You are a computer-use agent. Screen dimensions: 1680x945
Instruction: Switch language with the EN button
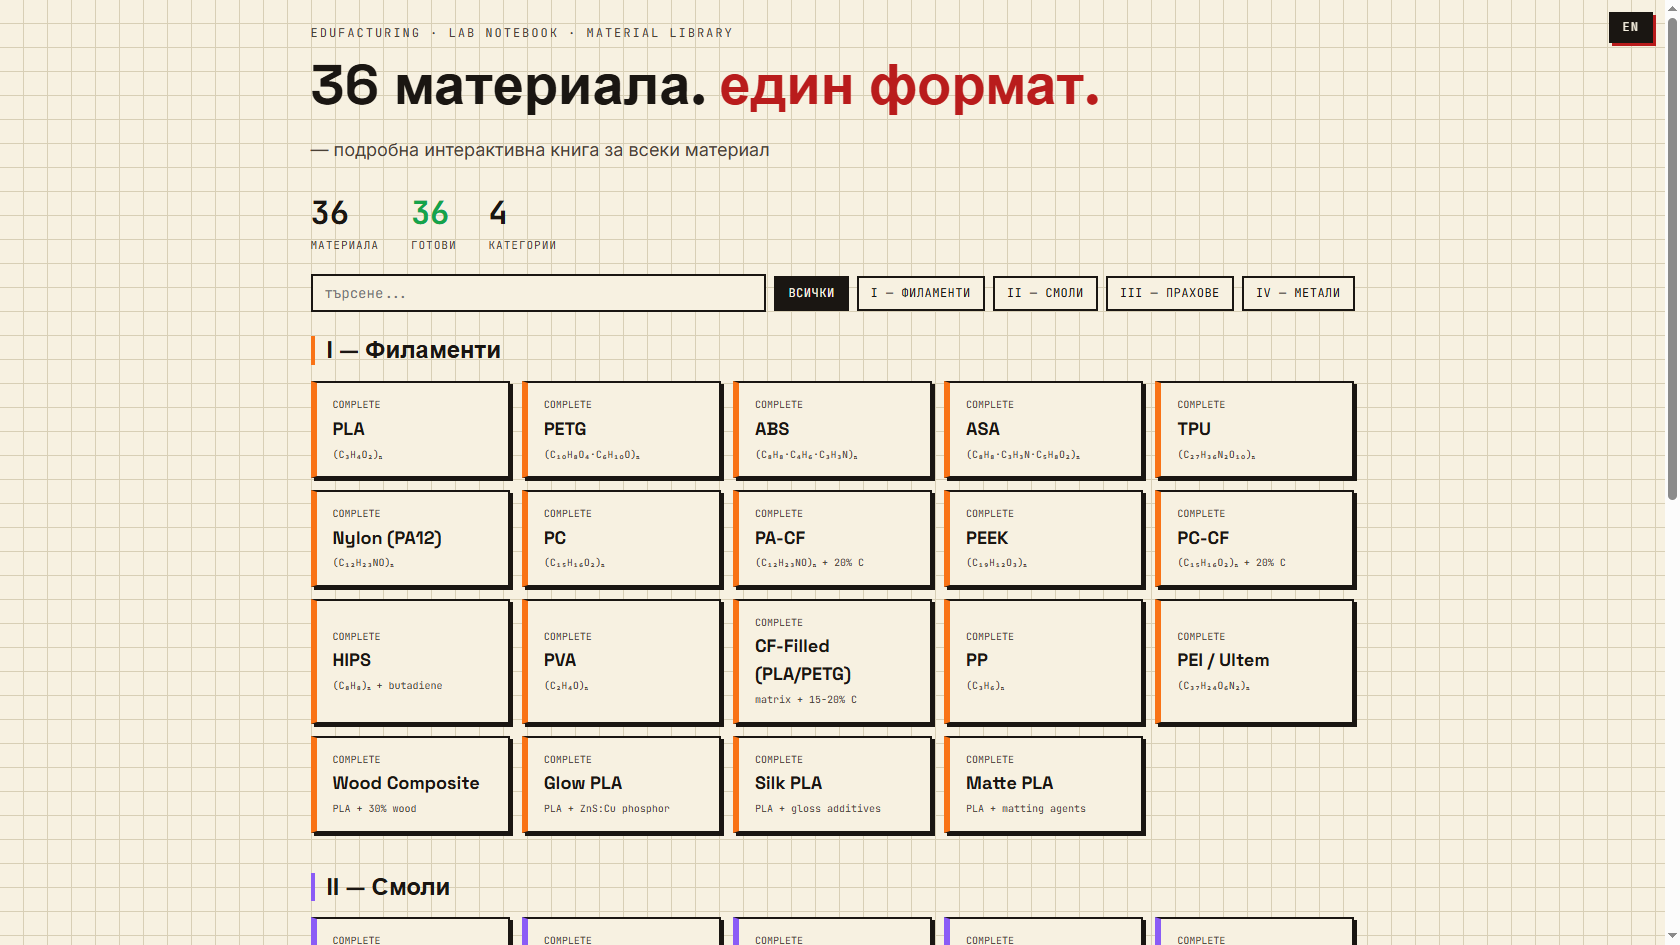(x=1630, y=27)
